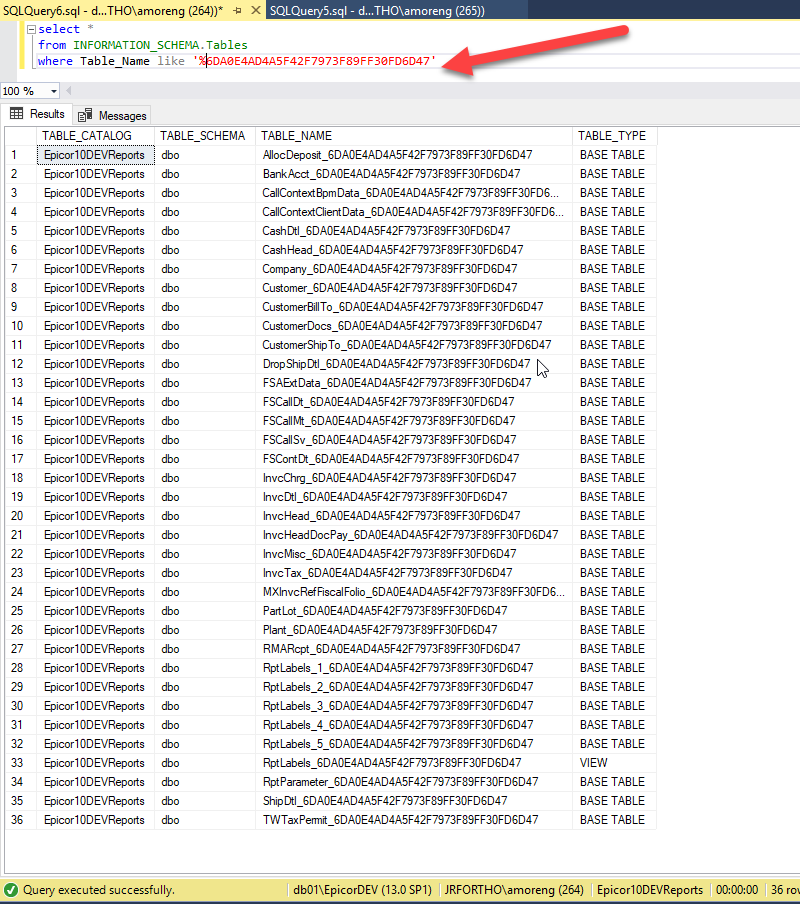Image resolution: width=800 pixels, height=904 pixels.
Task: Click the CallContextClientData table name cell
Action: click(x=414, y=212)
